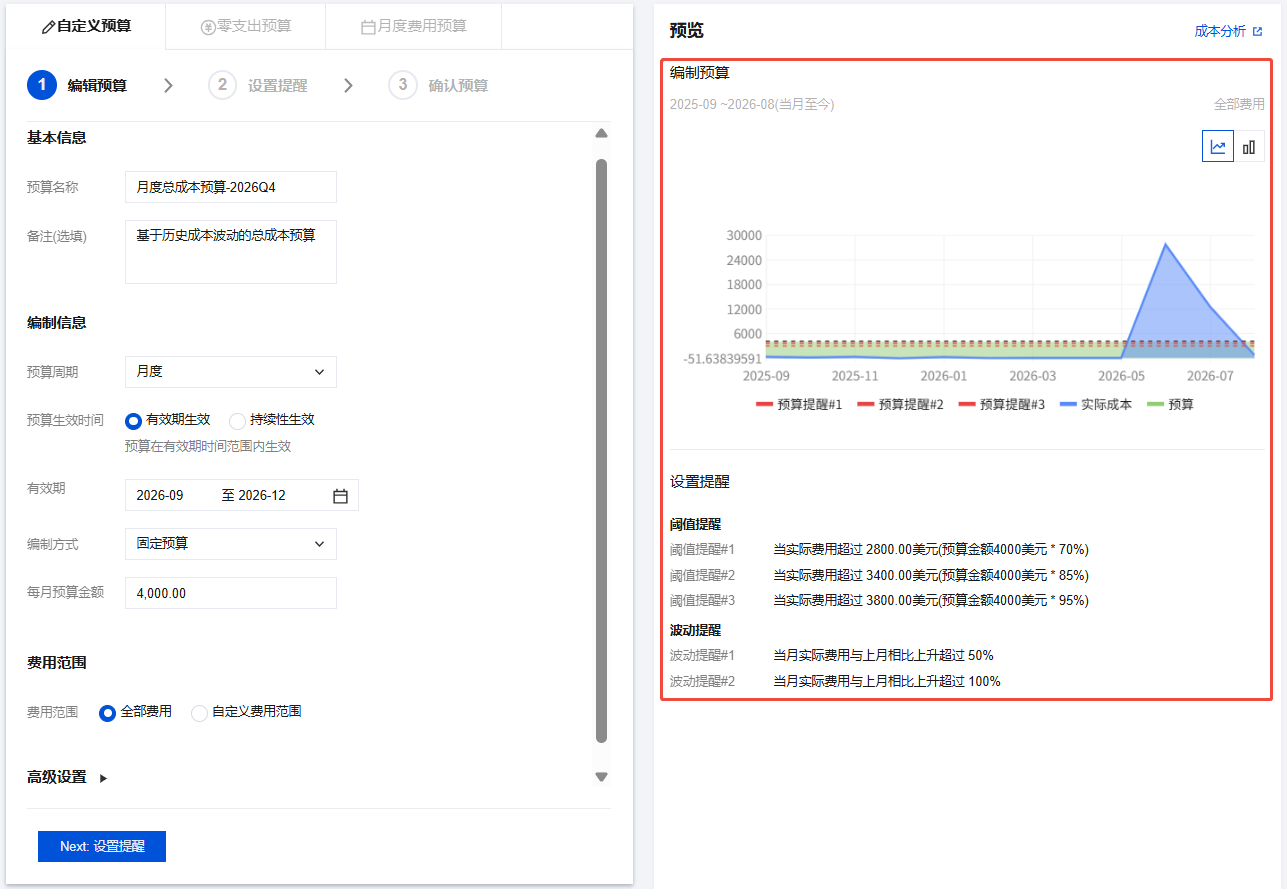Open 编制方式 dropdown showing 固定预算
The height and width of the screenshot is (889, 1287).
coord(231,544)
